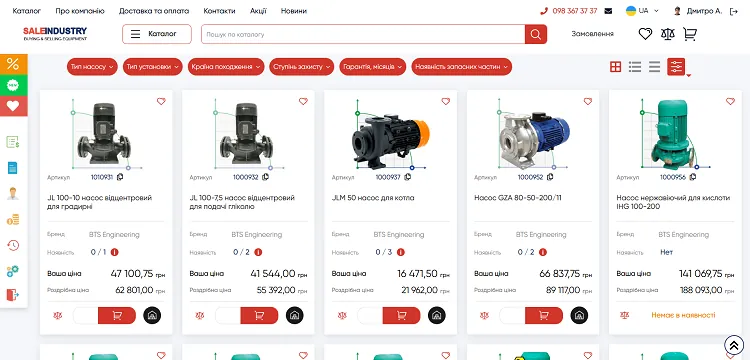Viewport: 750px width, 360px height.
Task: Open the shopping cart in header
Action: [689, 34]
